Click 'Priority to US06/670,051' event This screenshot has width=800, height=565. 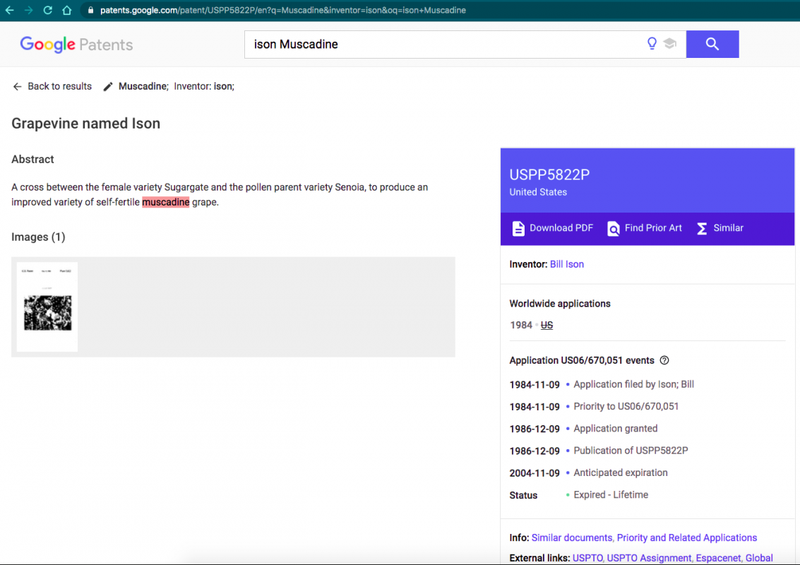[x=626, y=406]
